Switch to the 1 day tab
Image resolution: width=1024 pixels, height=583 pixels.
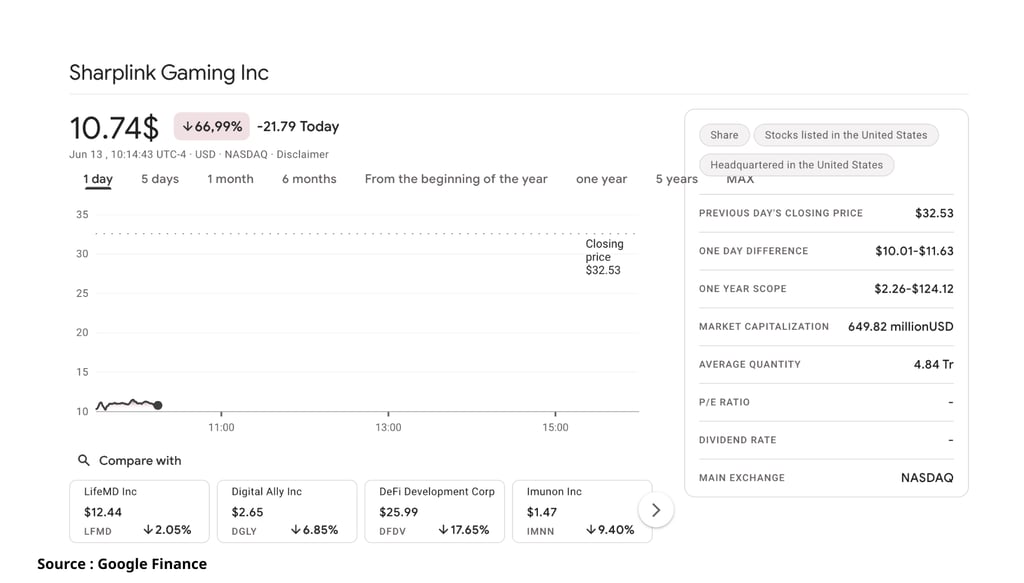98,180
